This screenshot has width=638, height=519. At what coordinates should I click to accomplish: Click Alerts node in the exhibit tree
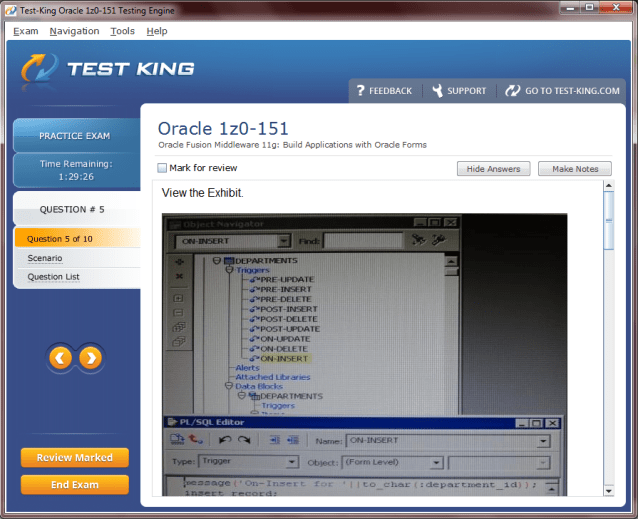tap(247, 368)
